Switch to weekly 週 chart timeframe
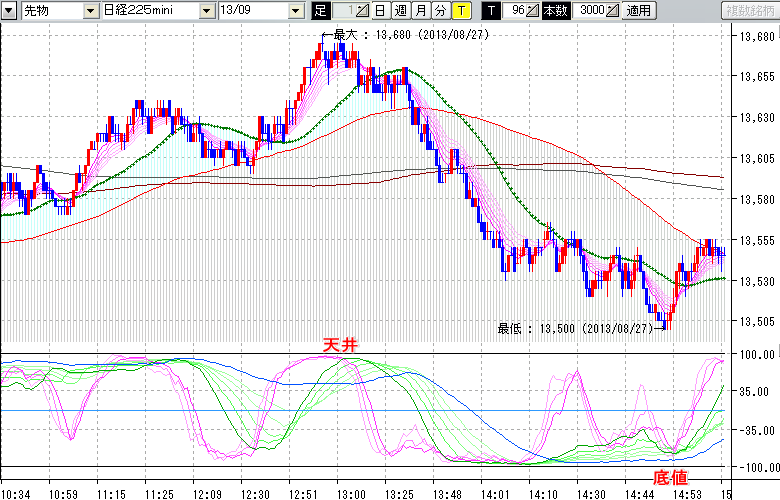The height and width of the screenshot is (500, 780). point(400,11)
